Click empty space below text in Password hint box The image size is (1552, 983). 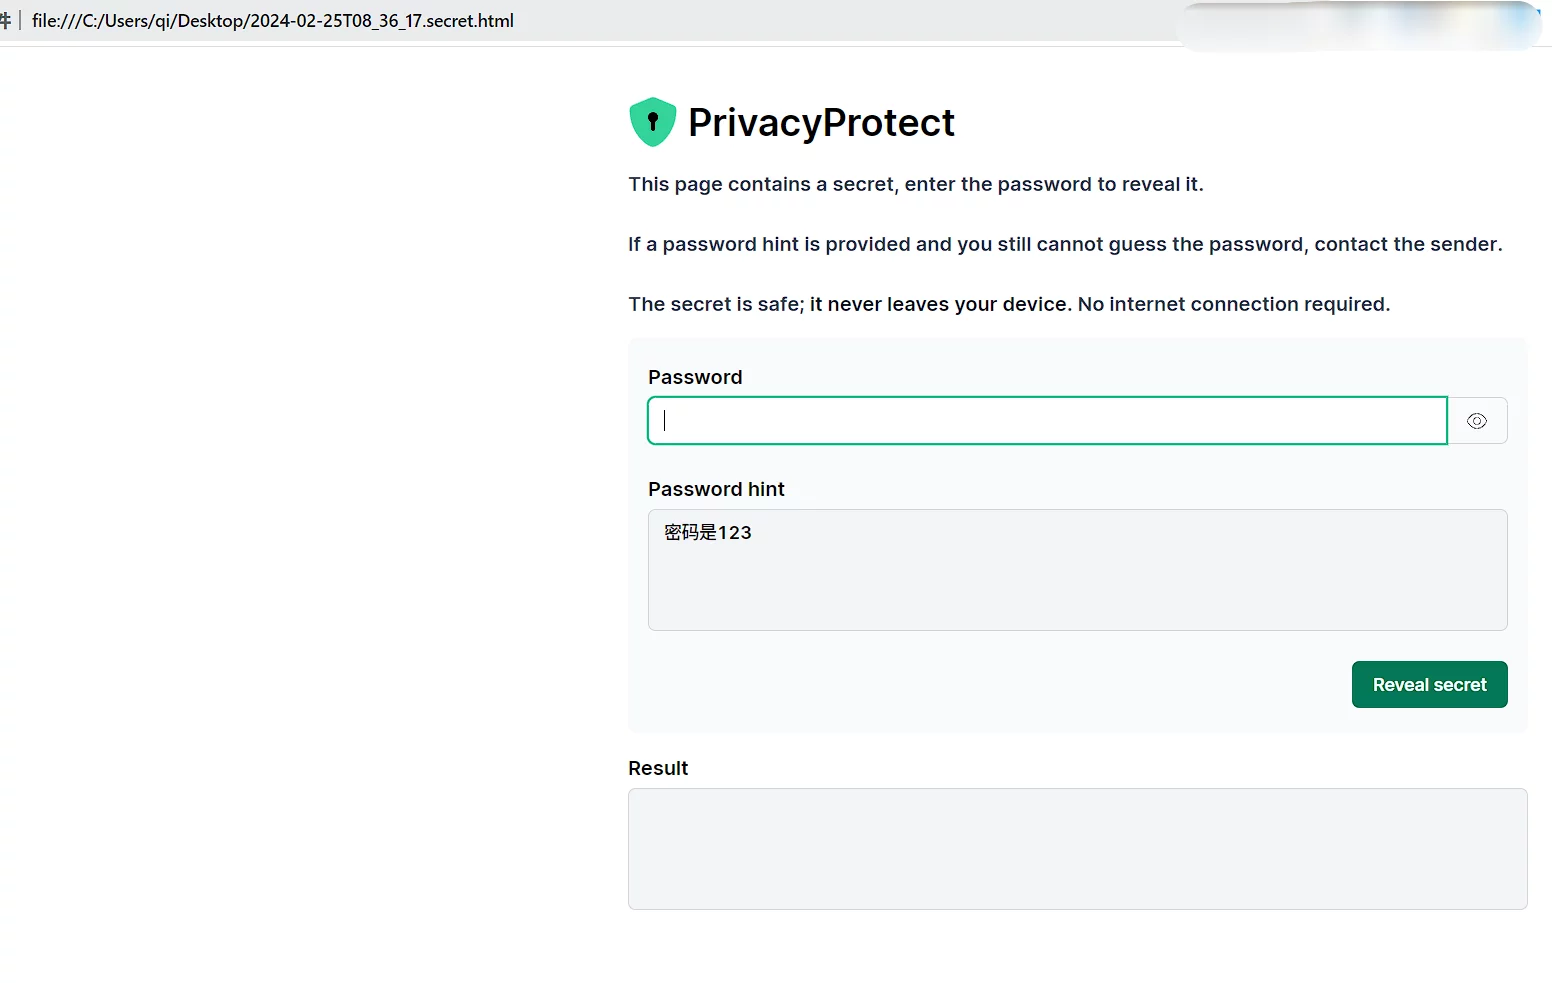point(1077,590)
